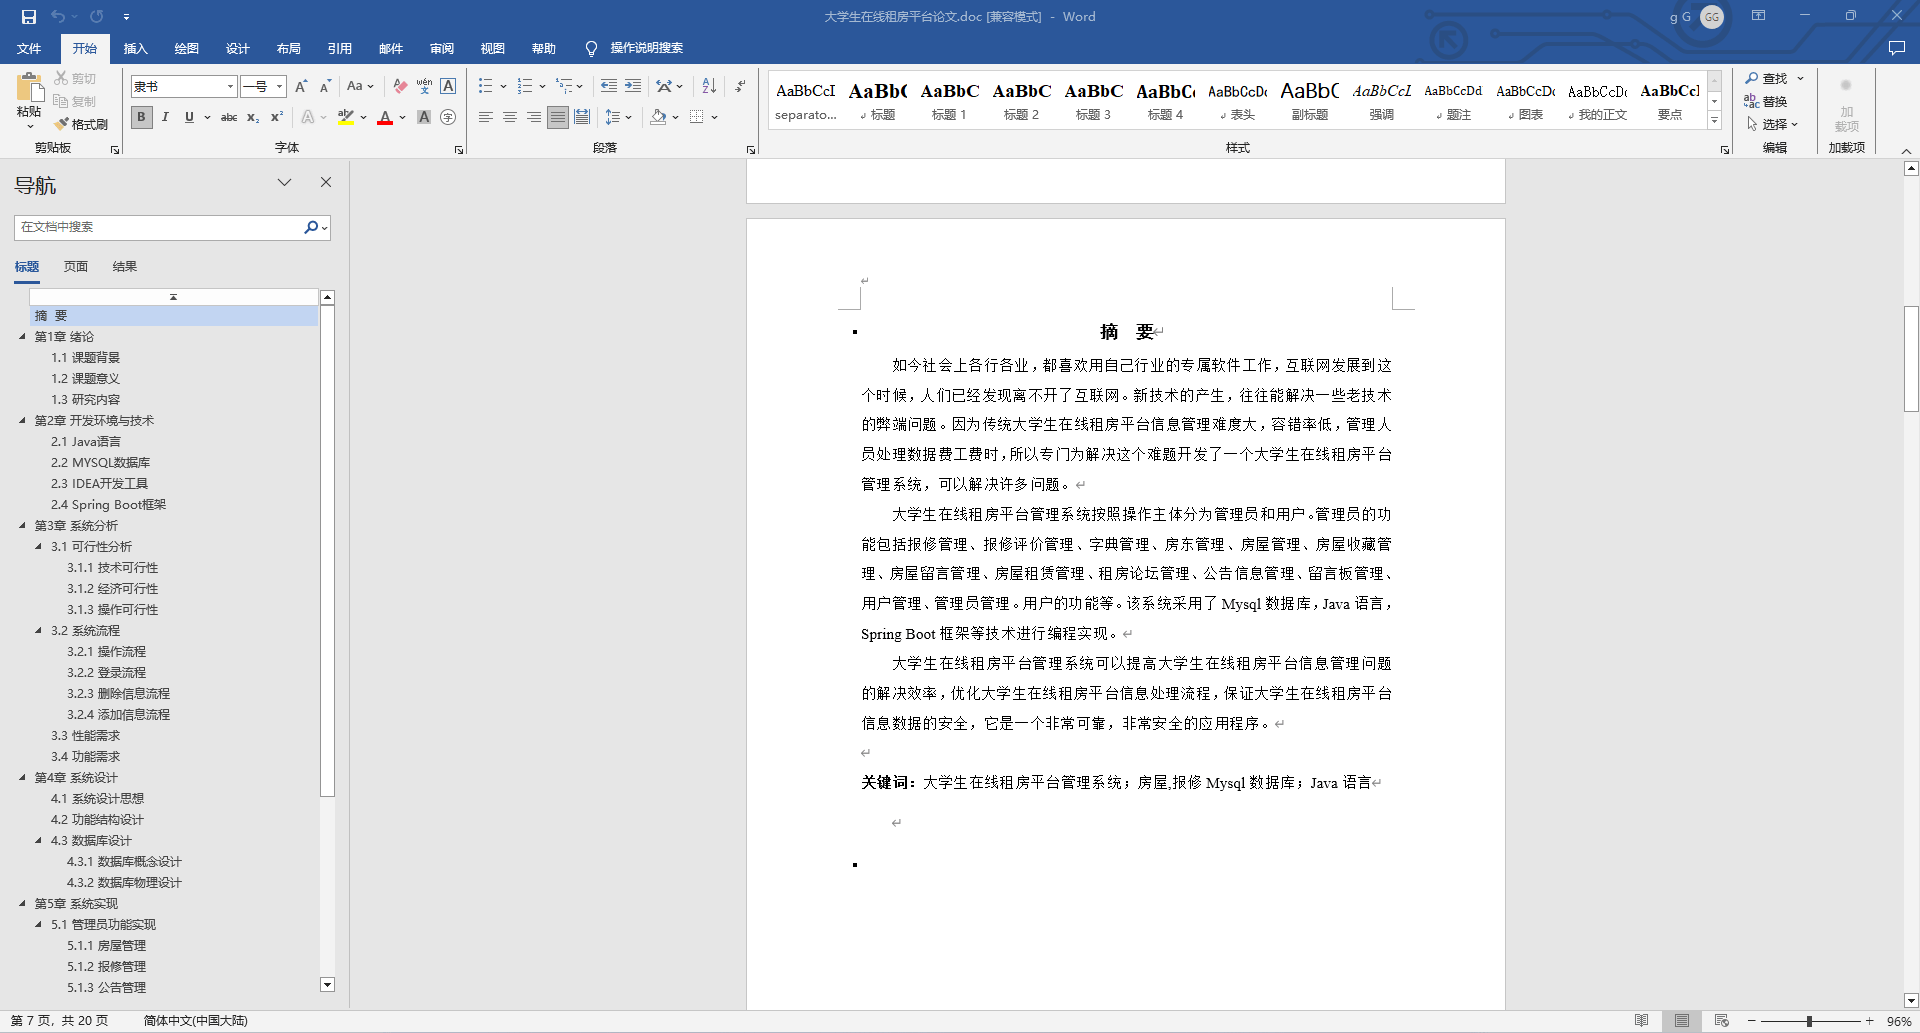Align paragraph text left
The image size is (1920, 1033).
(486, 117)
